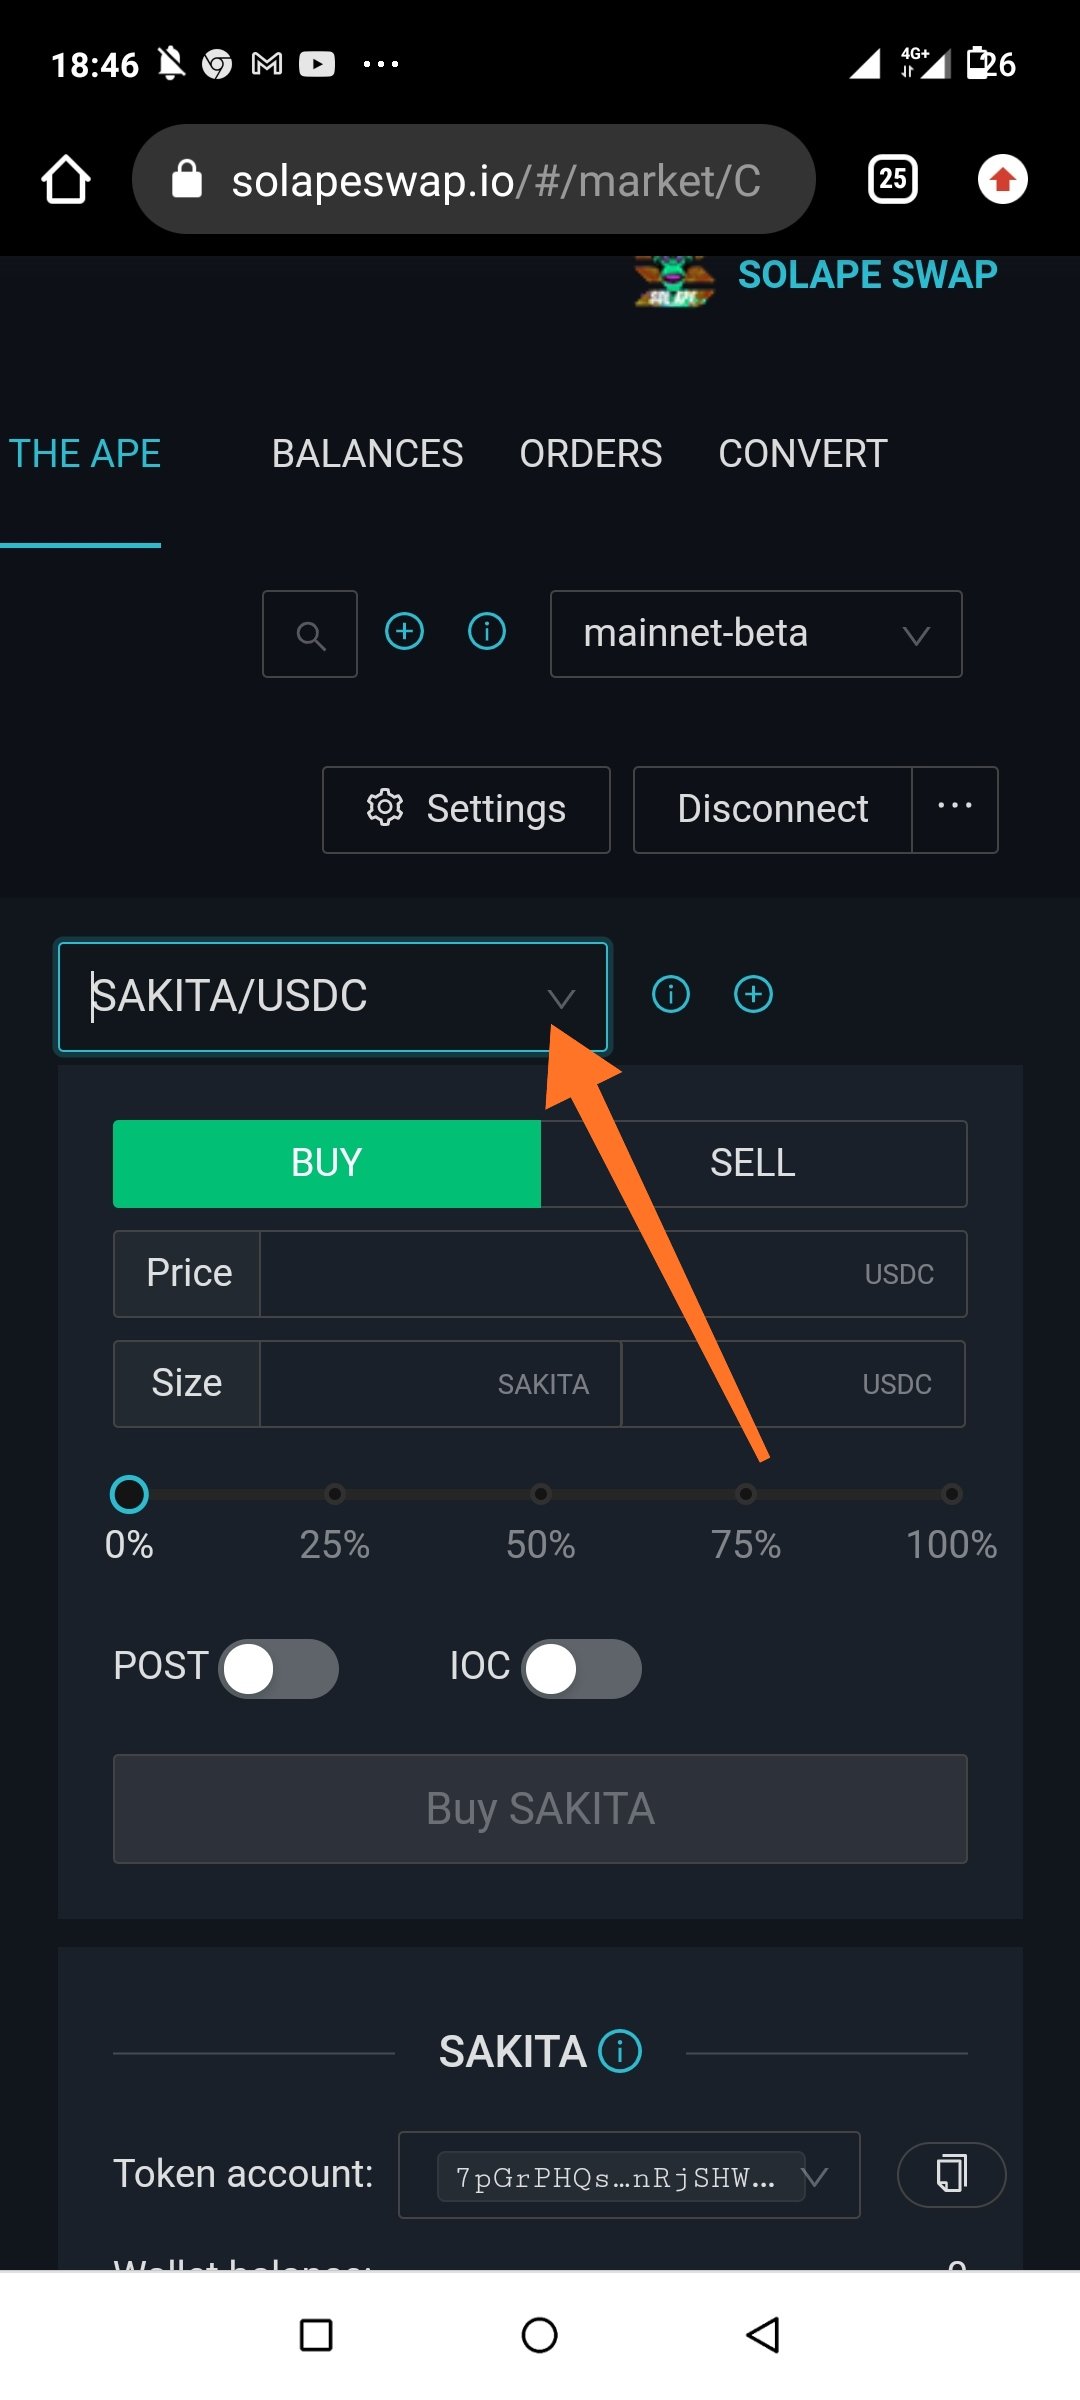The width and height of the screenshot is (1080, 2400).
Task: Enable the POST toggle switch
Action: point(278,1668)
